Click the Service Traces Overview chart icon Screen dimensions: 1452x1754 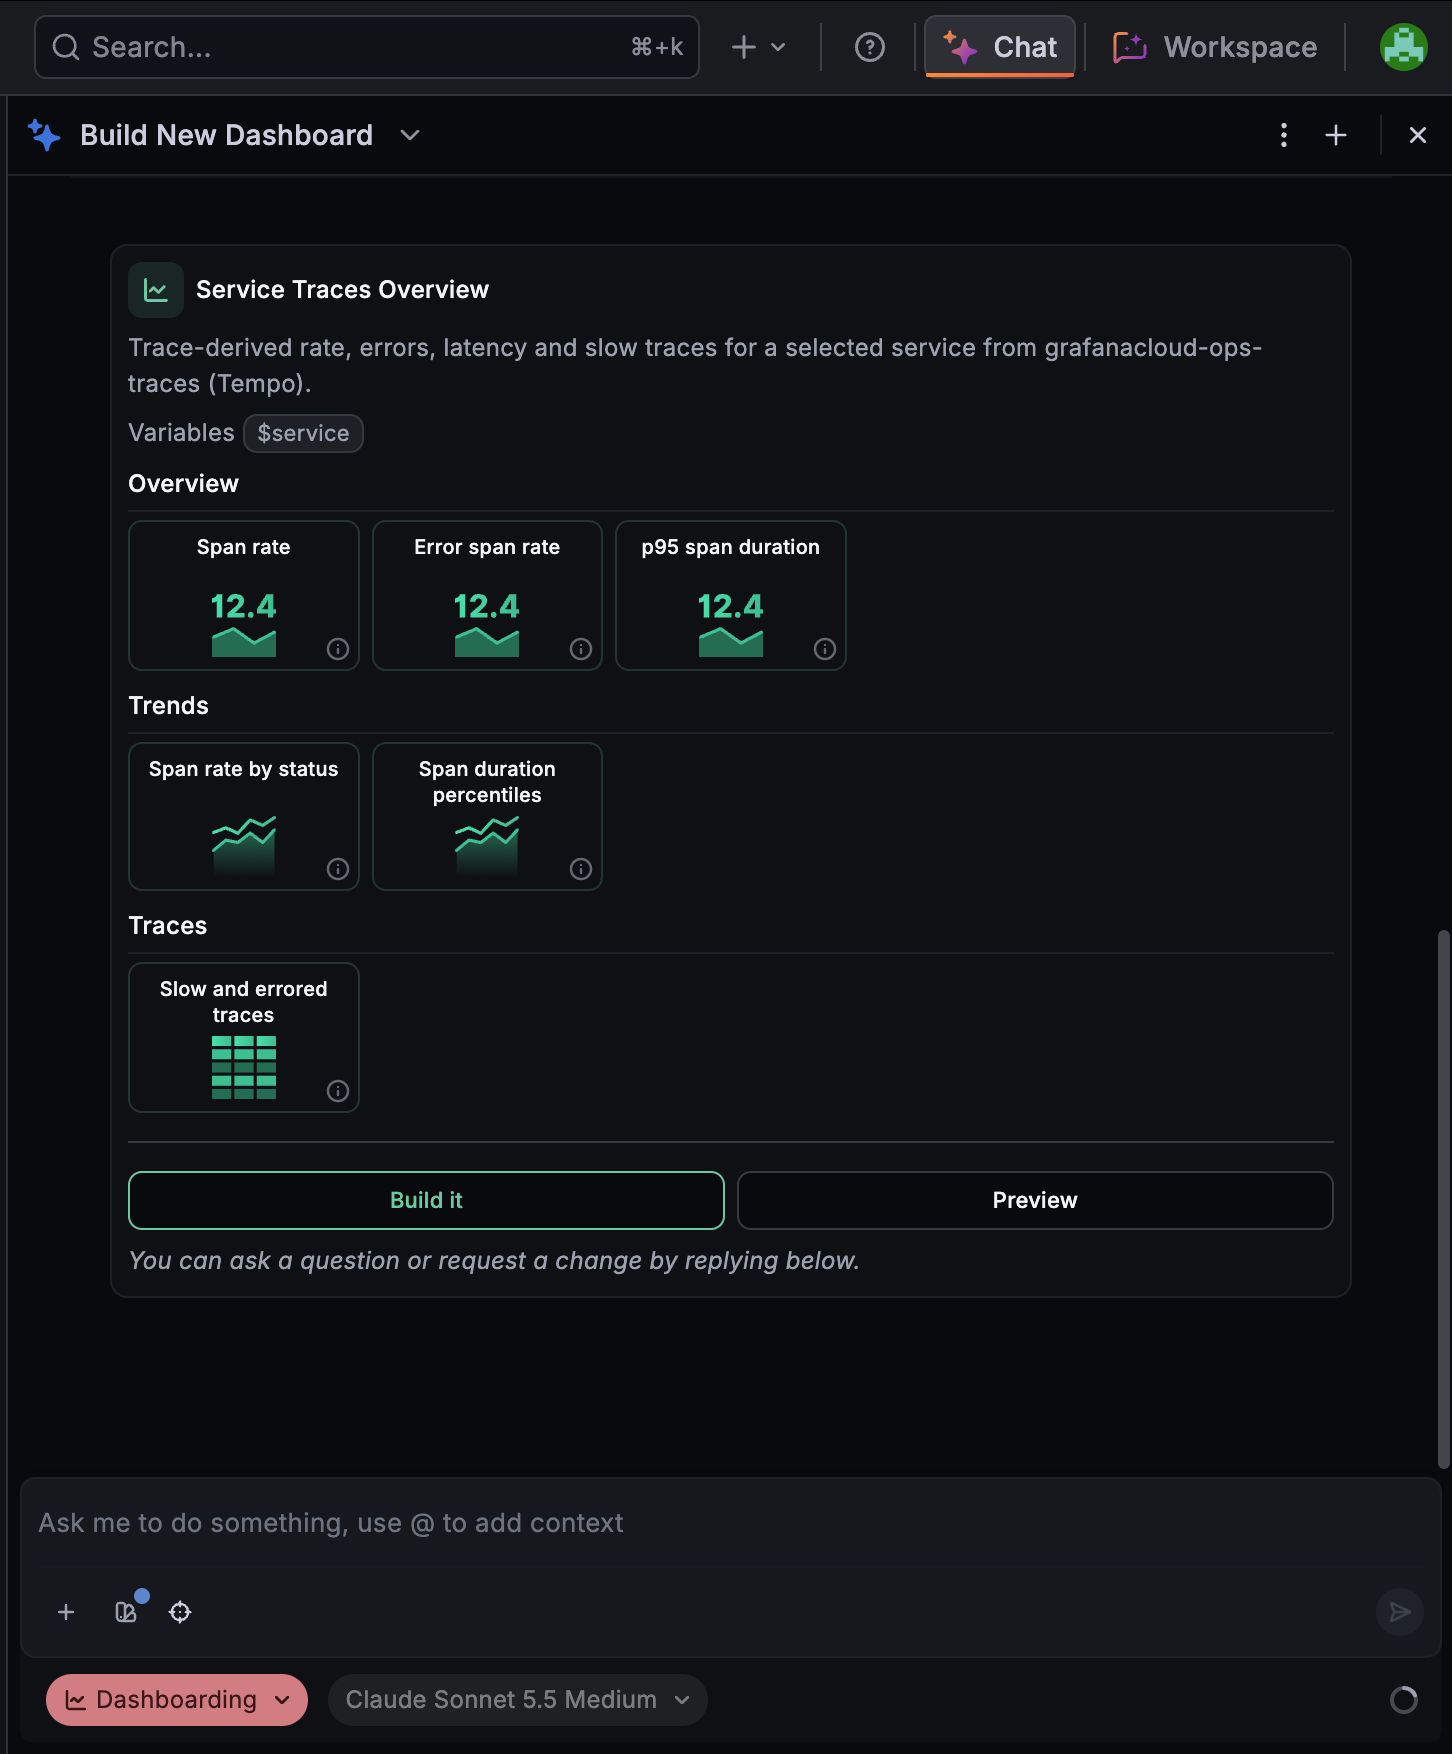156,290
